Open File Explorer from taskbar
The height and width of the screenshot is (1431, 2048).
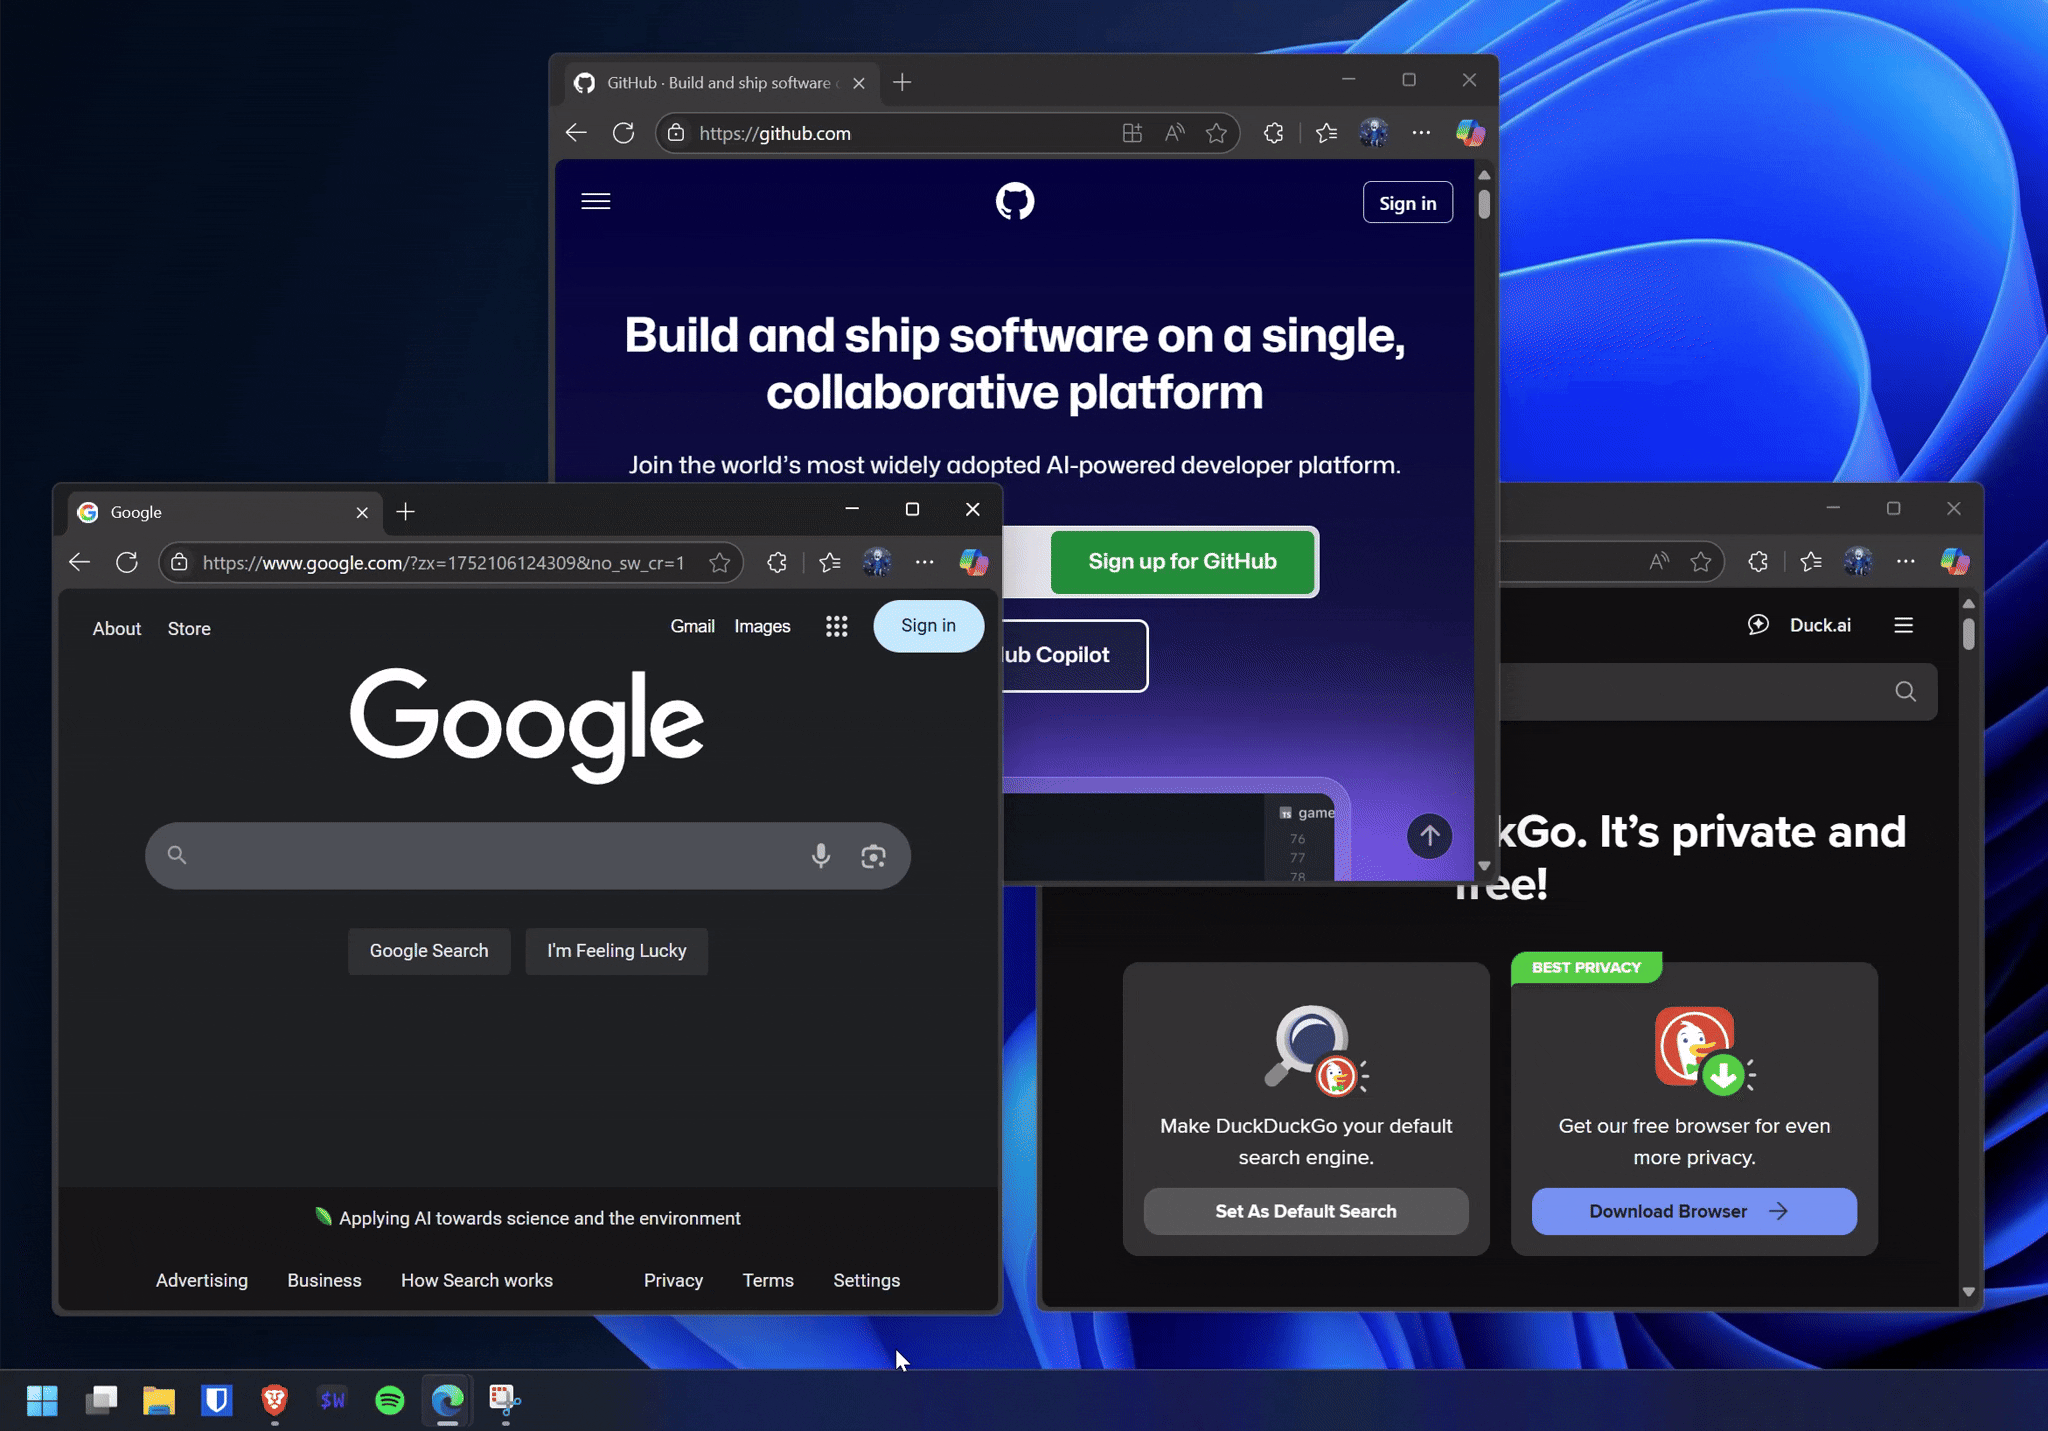click(x=158, y=1400)
